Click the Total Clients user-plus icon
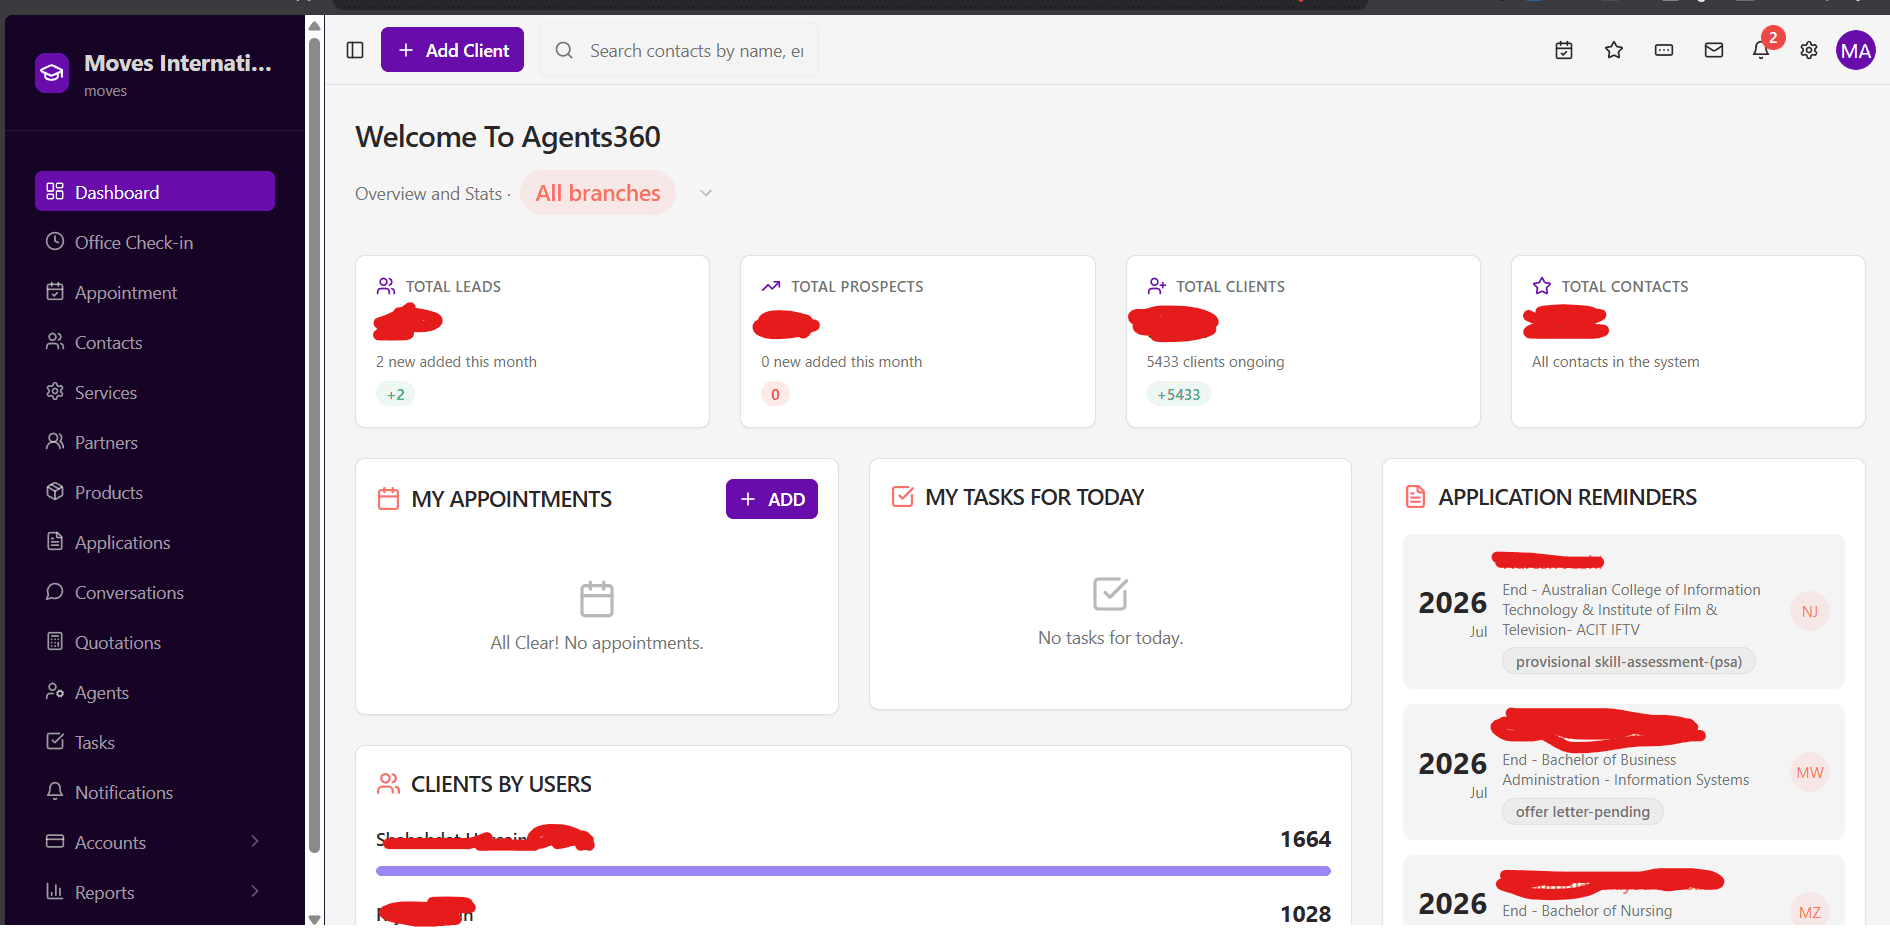 point(1157,286)
